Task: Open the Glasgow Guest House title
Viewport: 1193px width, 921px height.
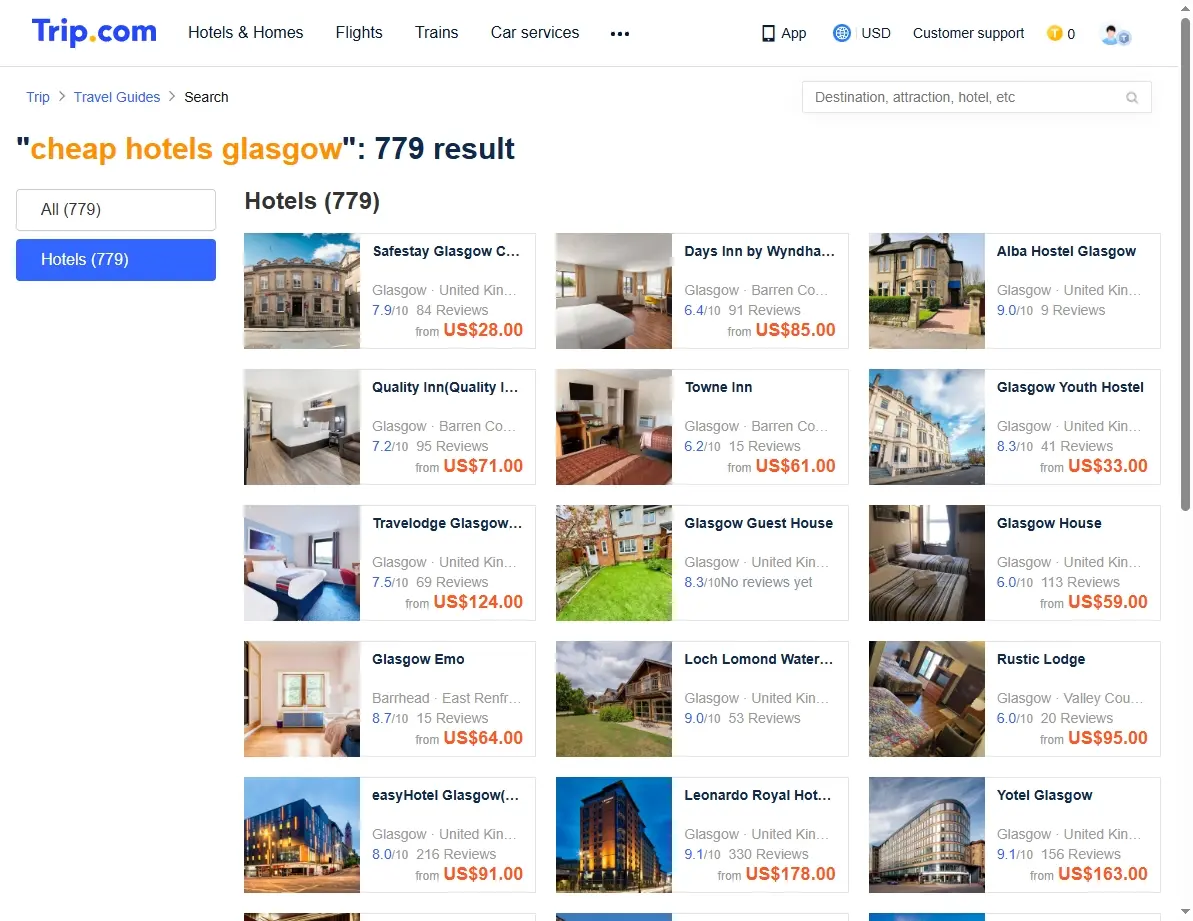Action: [759, 523]
